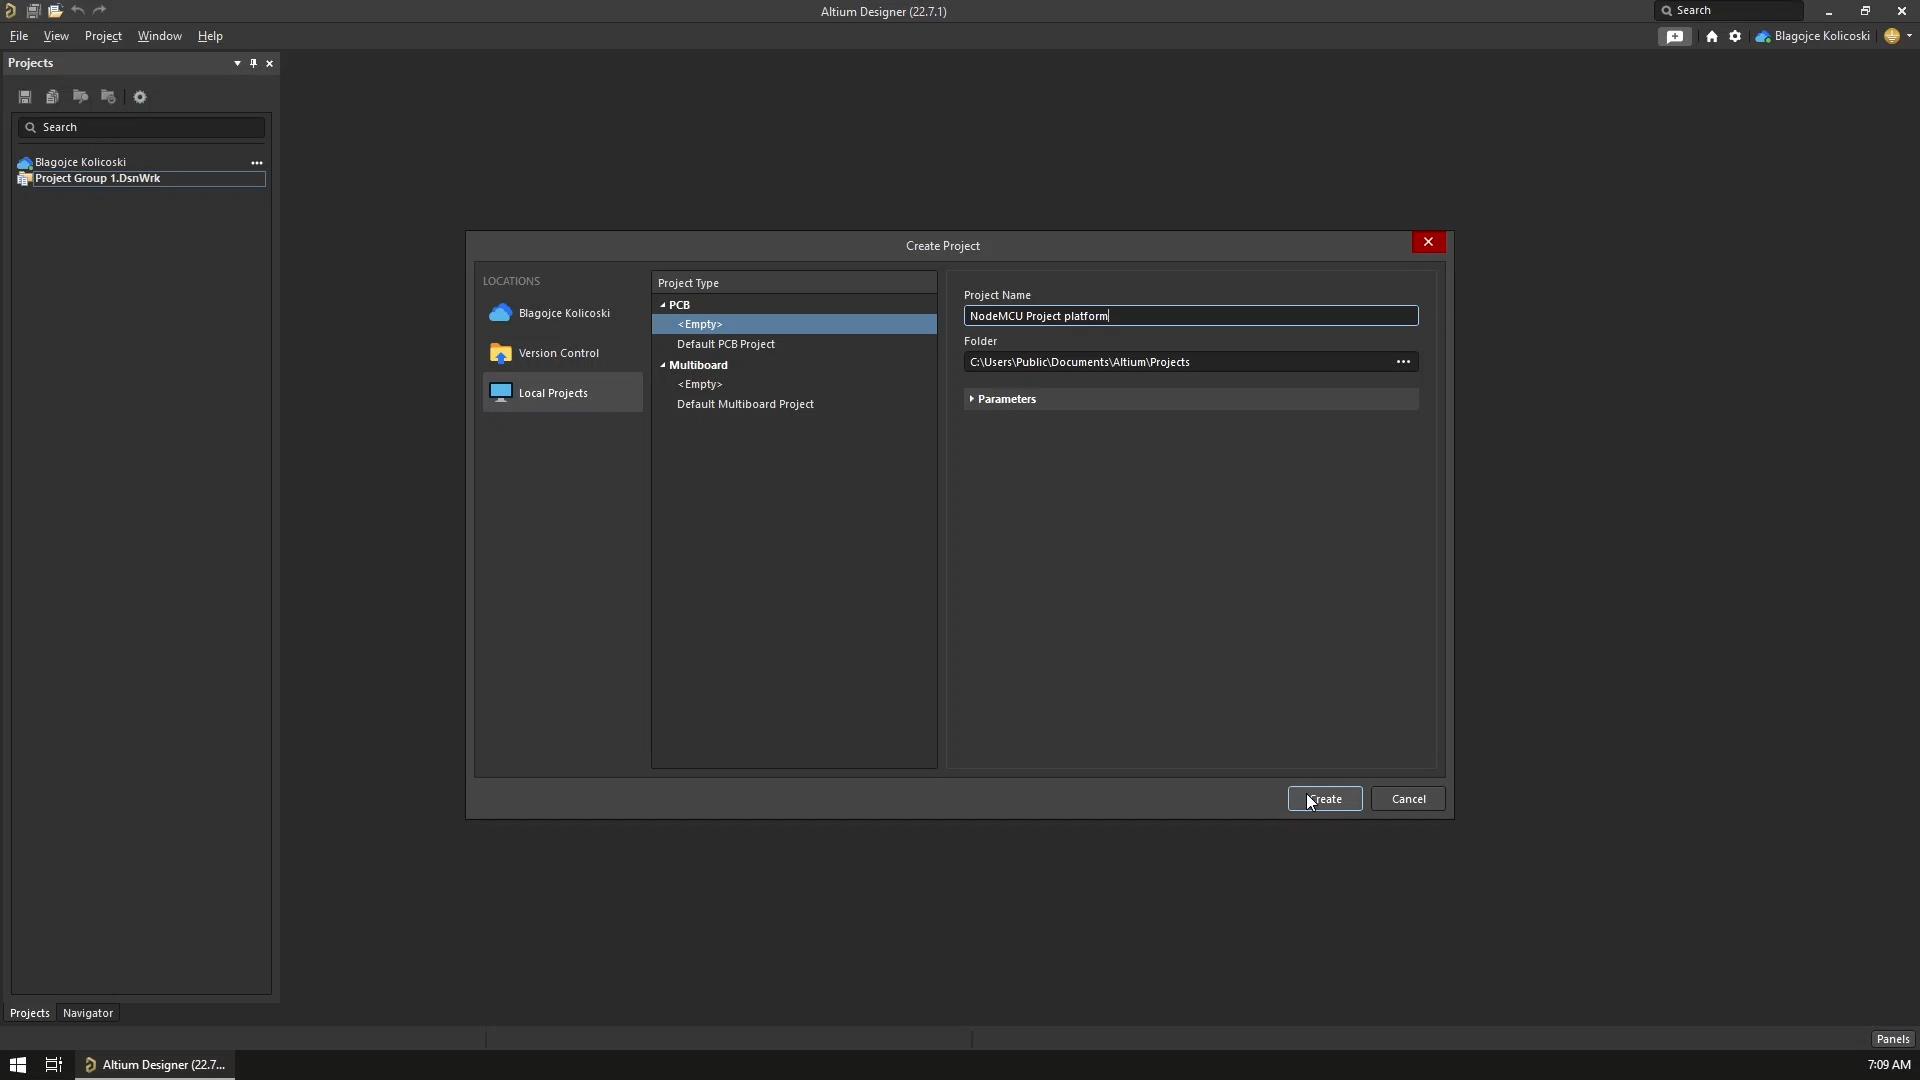Click the home icon in title bar
Image resolution: width=1920 pixels, height=1080 pixels.
pos(1712,36)
